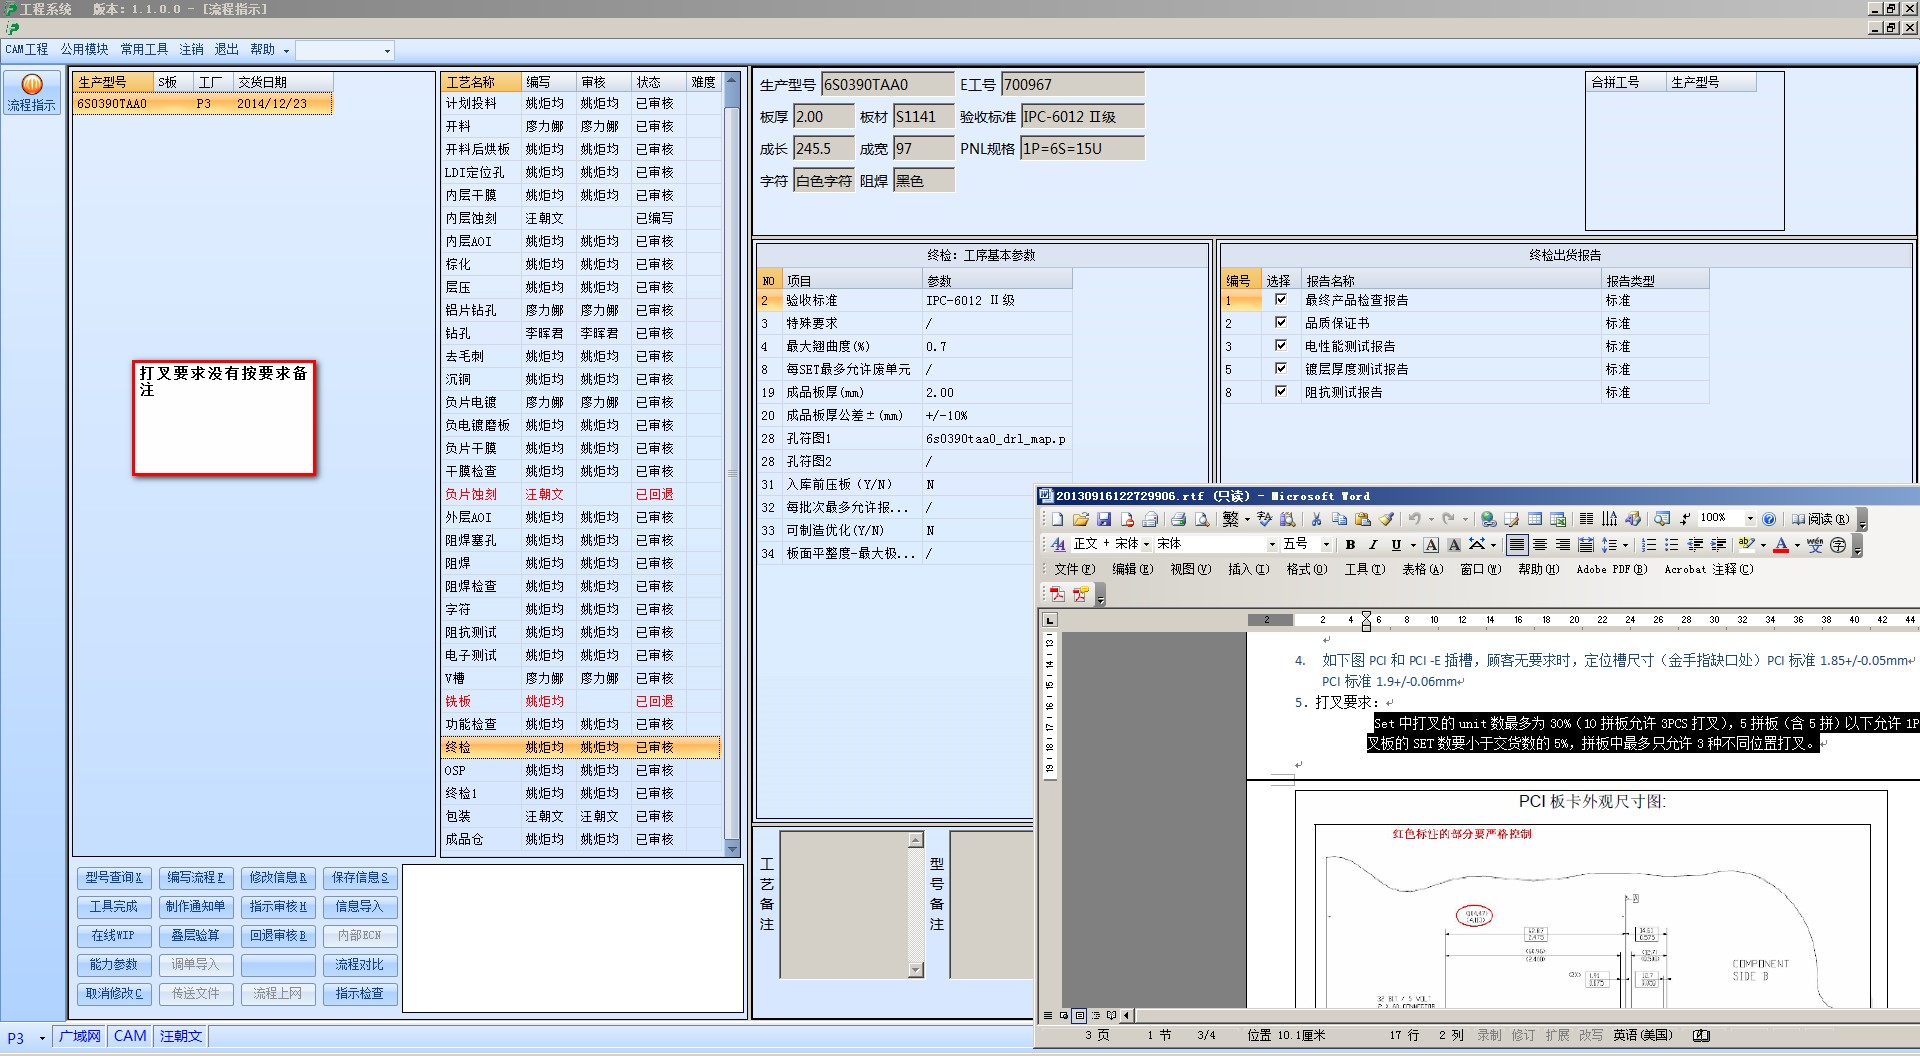Viewport: 1920px width, 1056px height.
Task: Toggle Underline formatting in Word
Action: point(1396,545)
